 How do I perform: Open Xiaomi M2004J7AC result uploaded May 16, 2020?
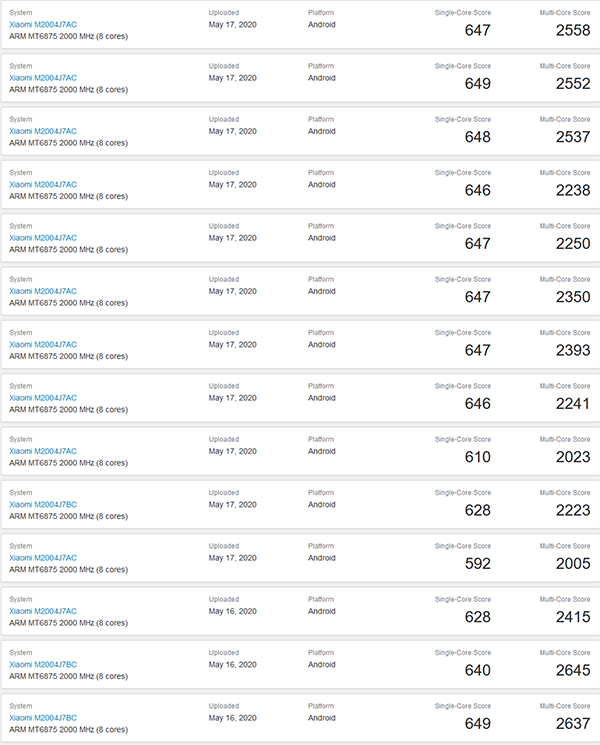click(43, 611)
